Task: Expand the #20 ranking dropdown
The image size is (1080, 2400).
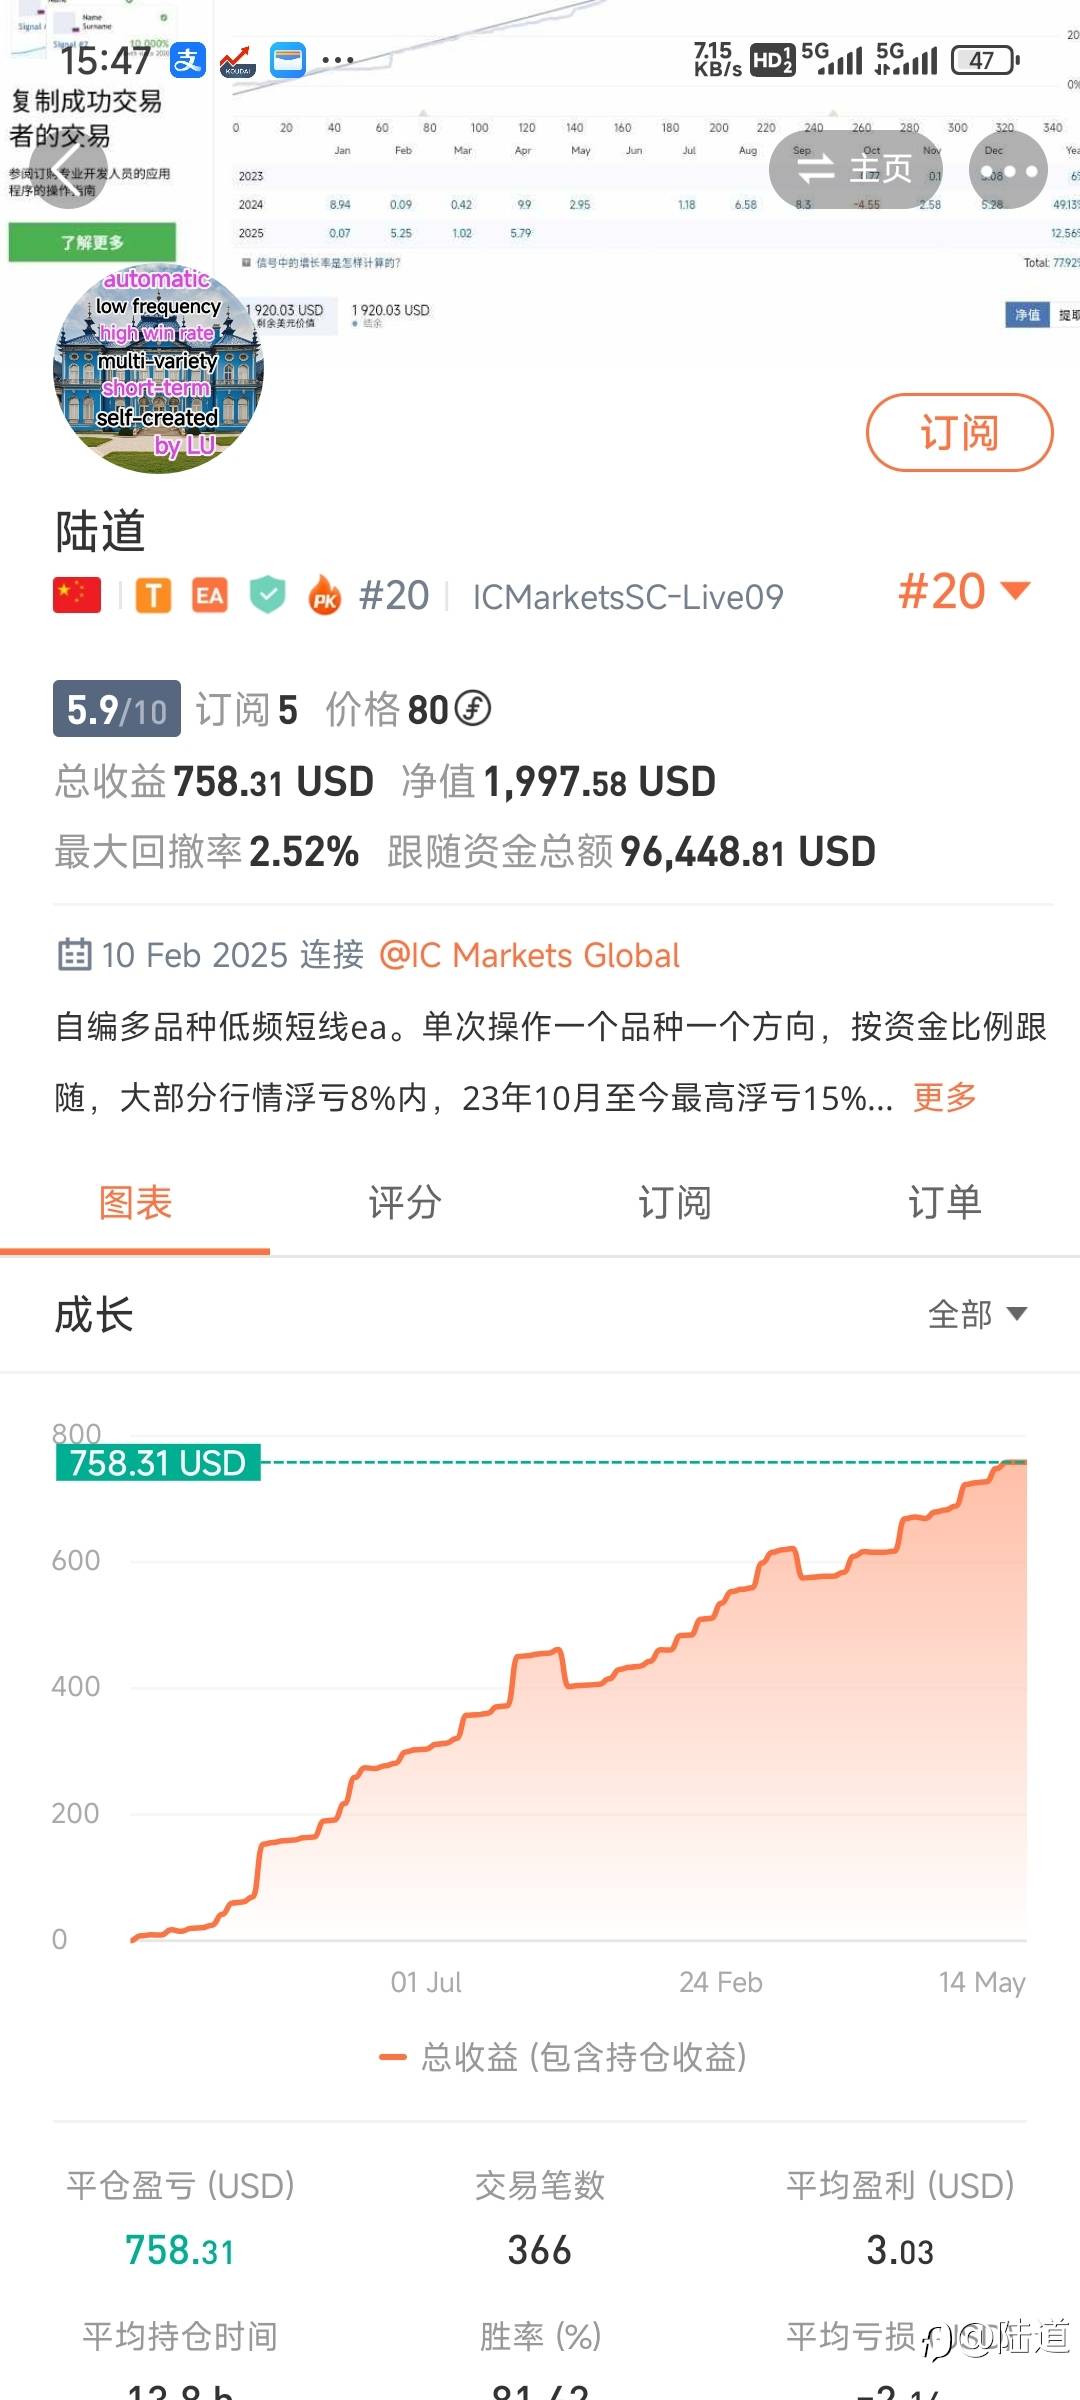Action: [x=963, y=591]
